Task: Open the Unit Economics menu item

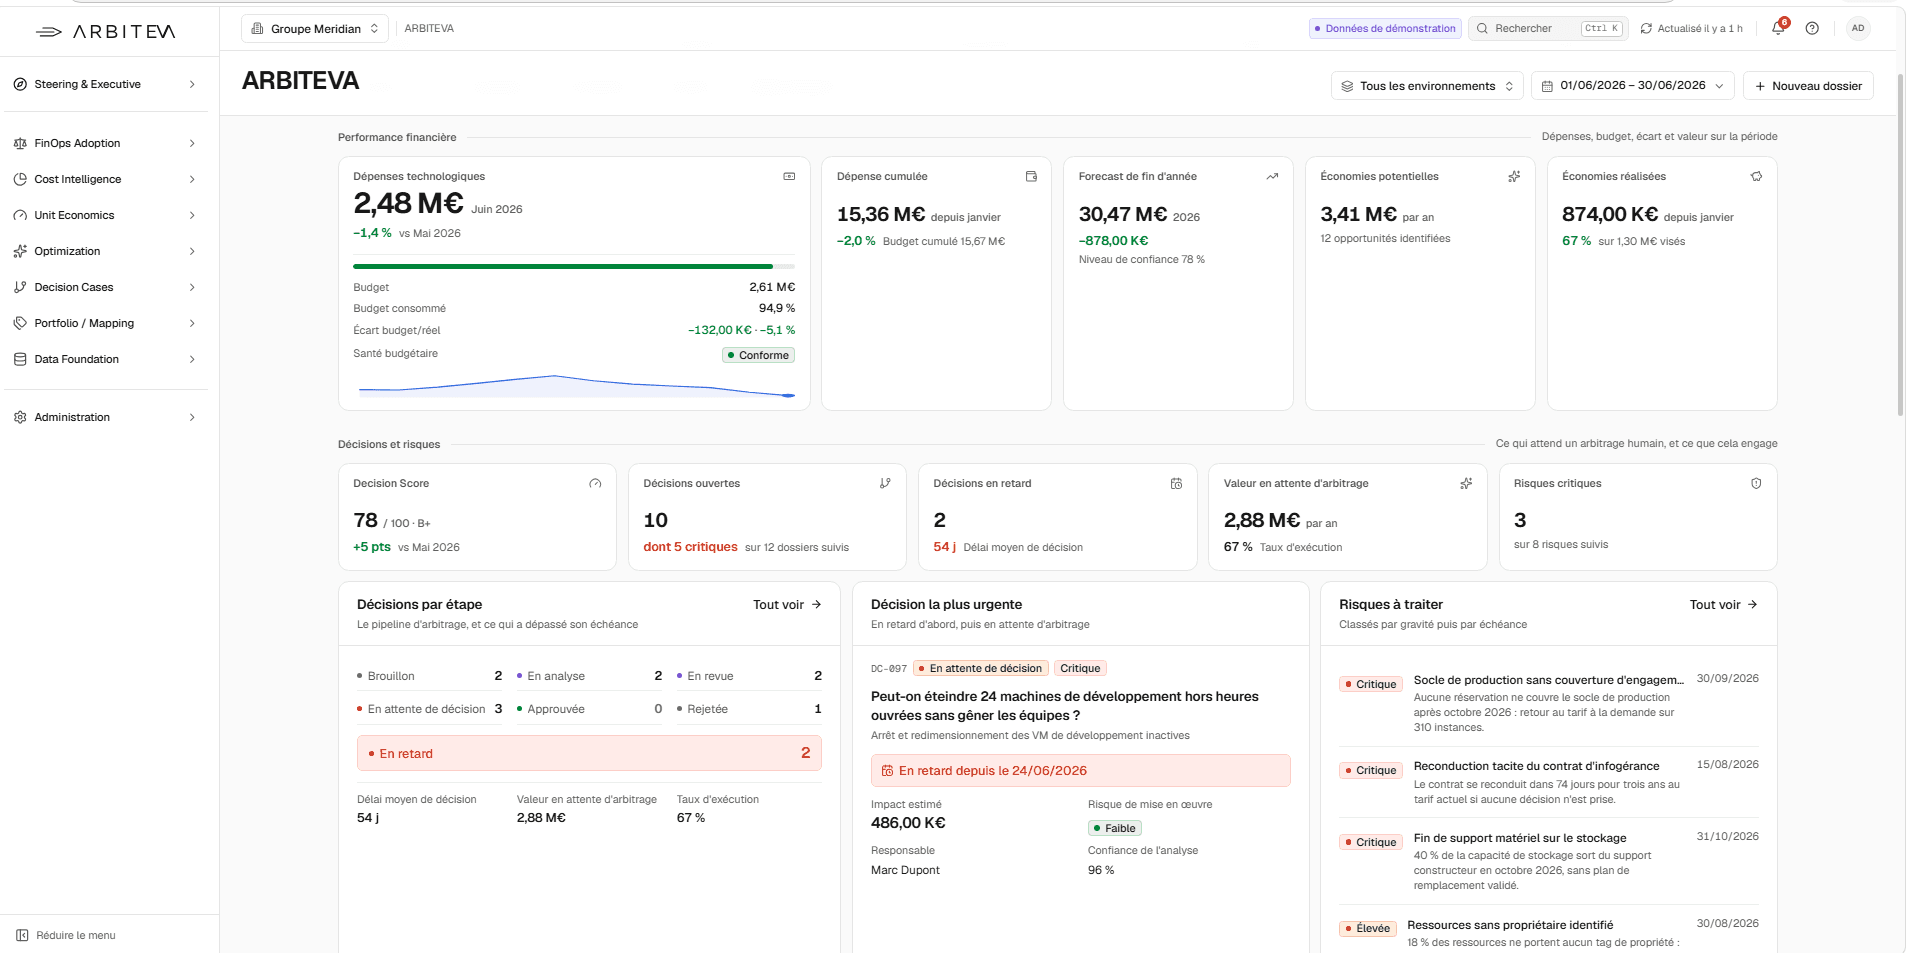Action: pyautogui.click(x=104, y=215)
